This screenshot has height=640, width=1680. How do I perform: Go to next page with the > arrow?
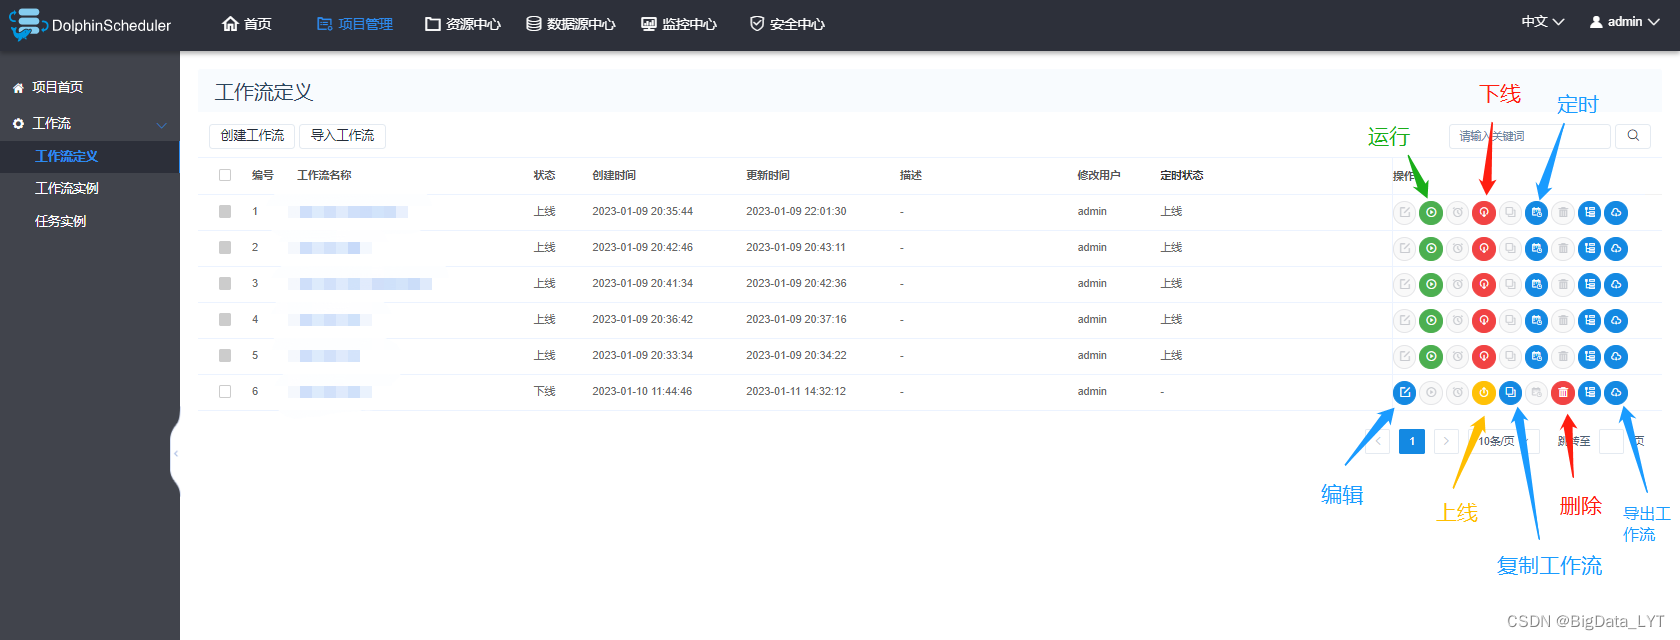[x=1446, y=441]
